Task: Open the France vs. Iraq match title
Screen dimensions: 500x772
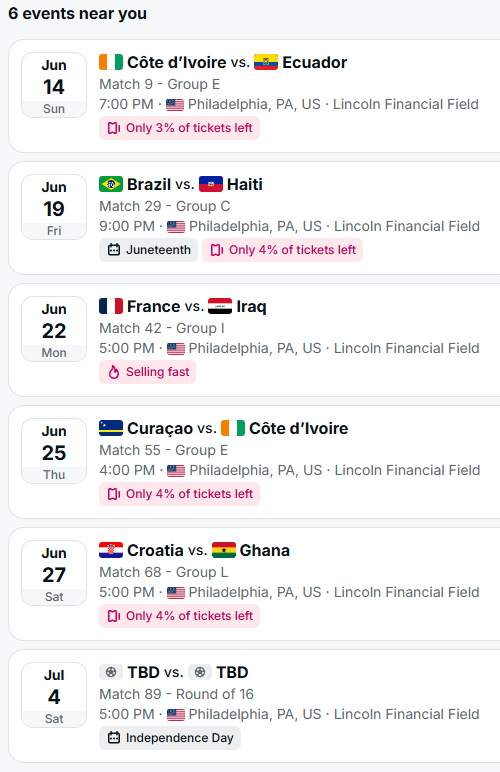Action: coord(183,306)
